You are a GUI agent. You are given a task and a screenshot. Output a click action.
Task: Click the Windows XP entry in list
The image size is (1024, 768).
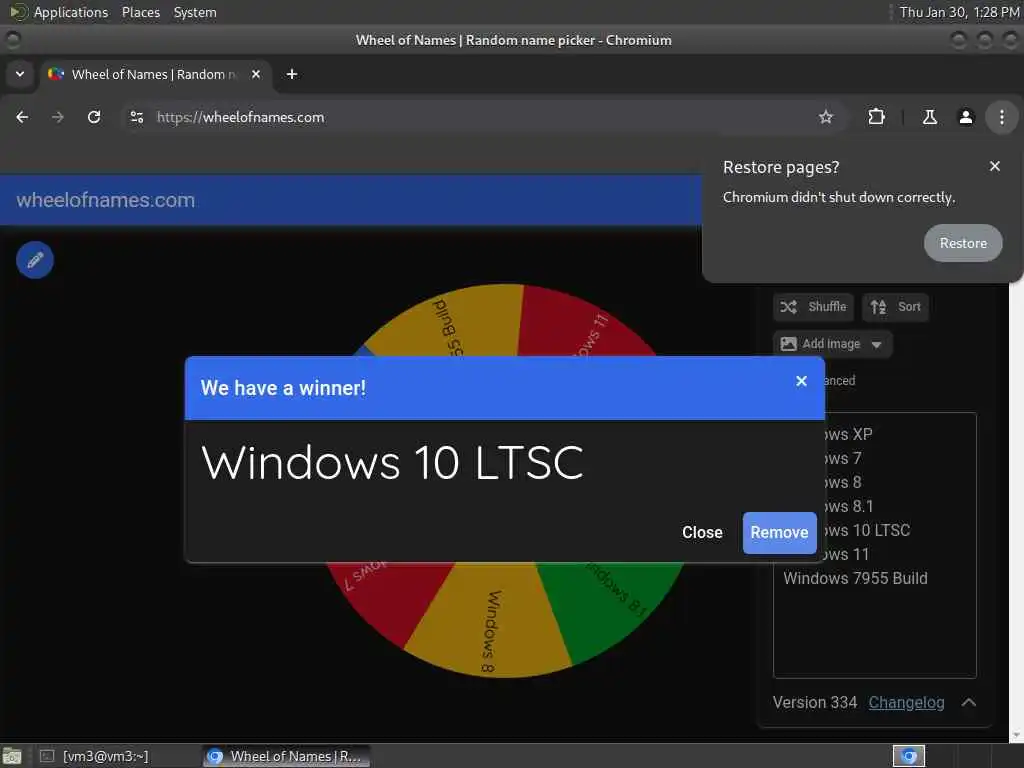847,434
